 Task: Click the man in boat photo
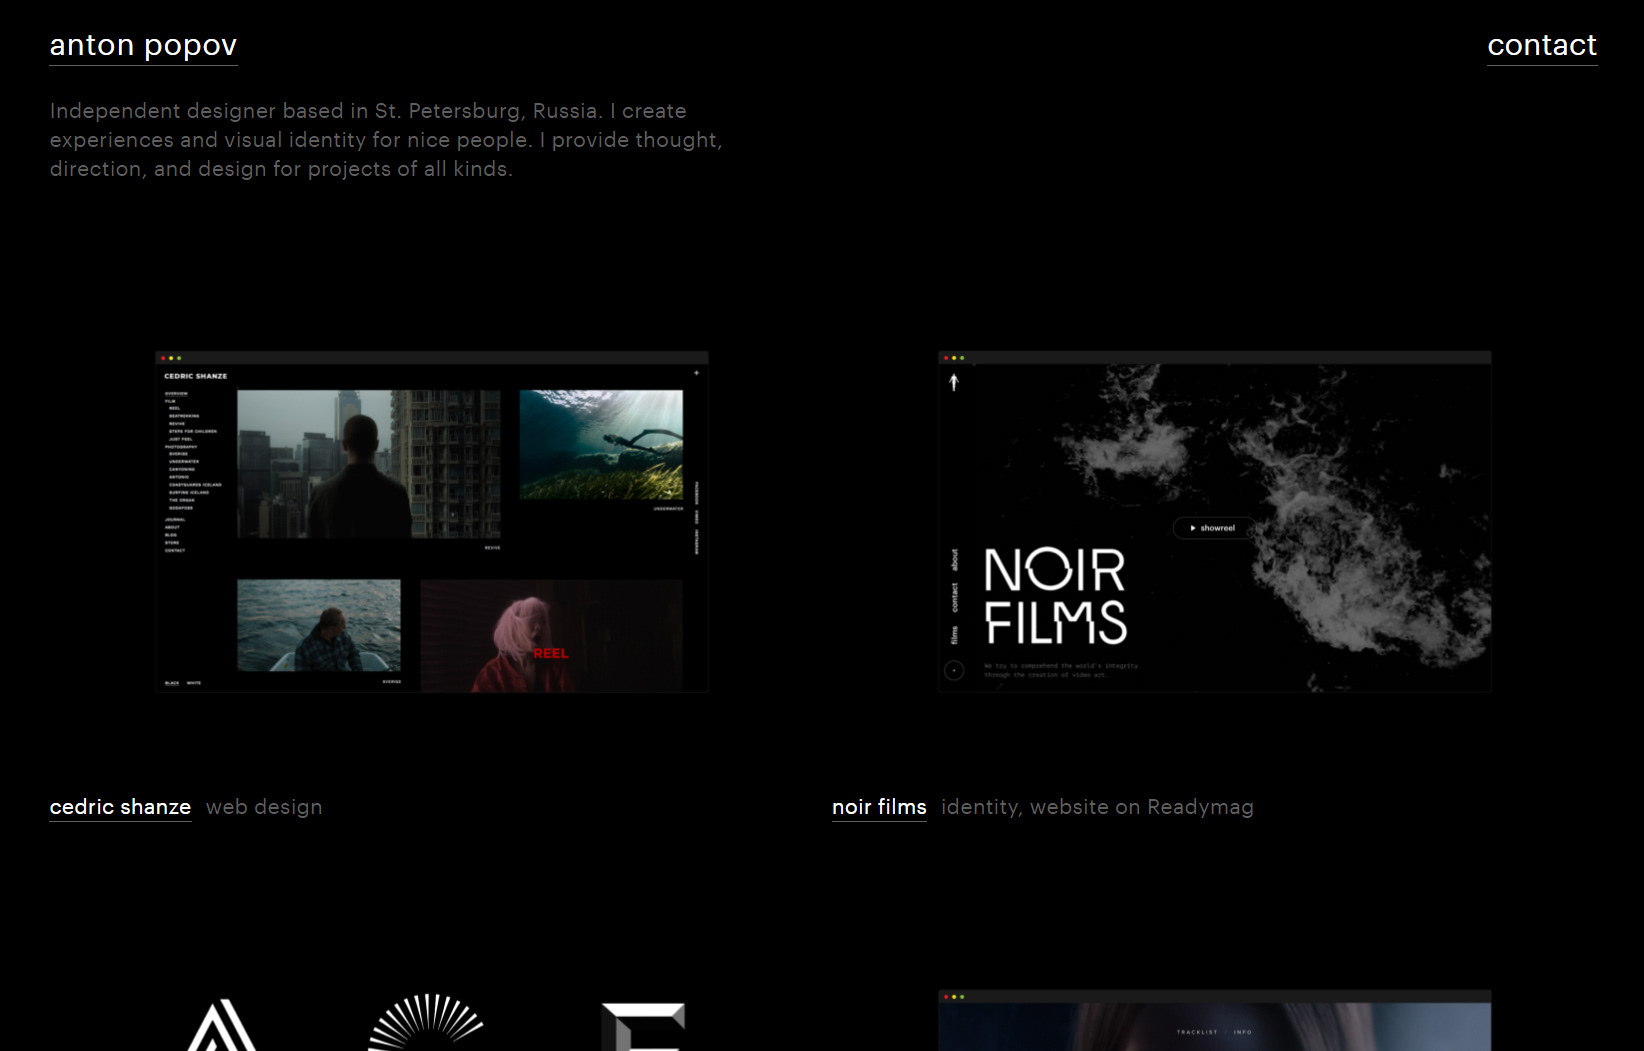click(x=318, y=625)
